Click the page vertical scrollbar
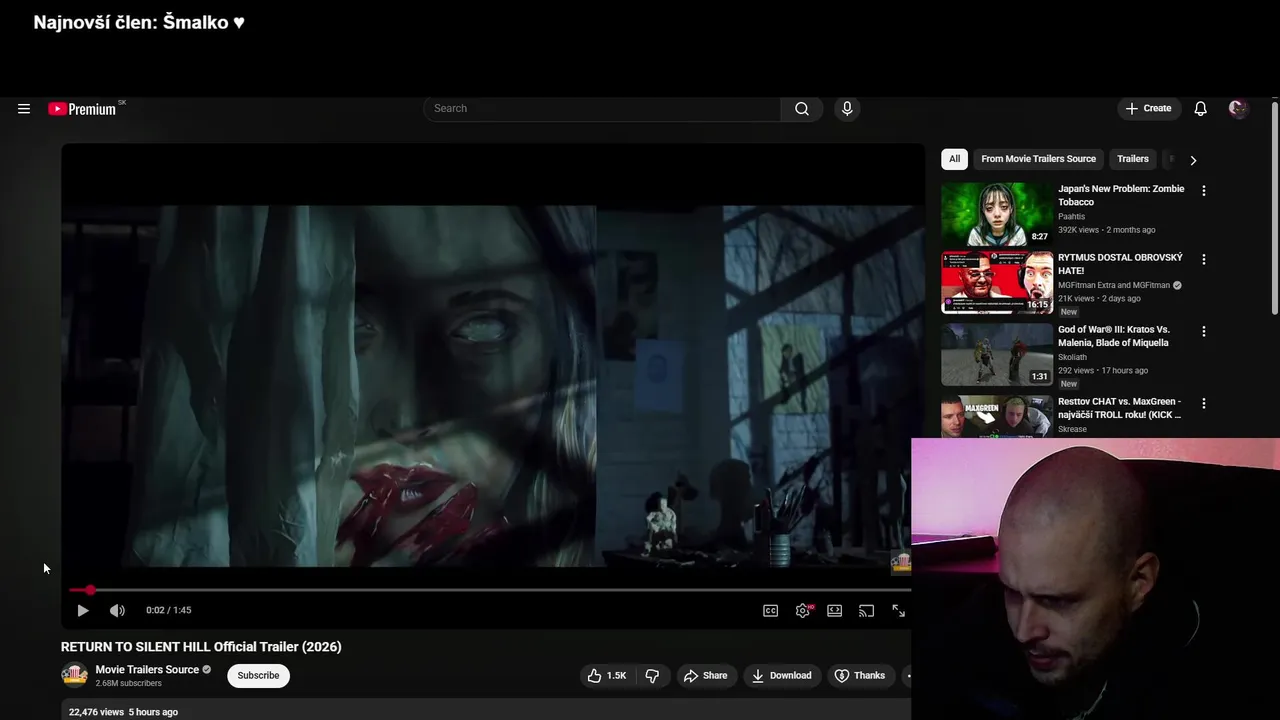The height and width of the screenshot is (720, 1280). (x=1274, y=208)
